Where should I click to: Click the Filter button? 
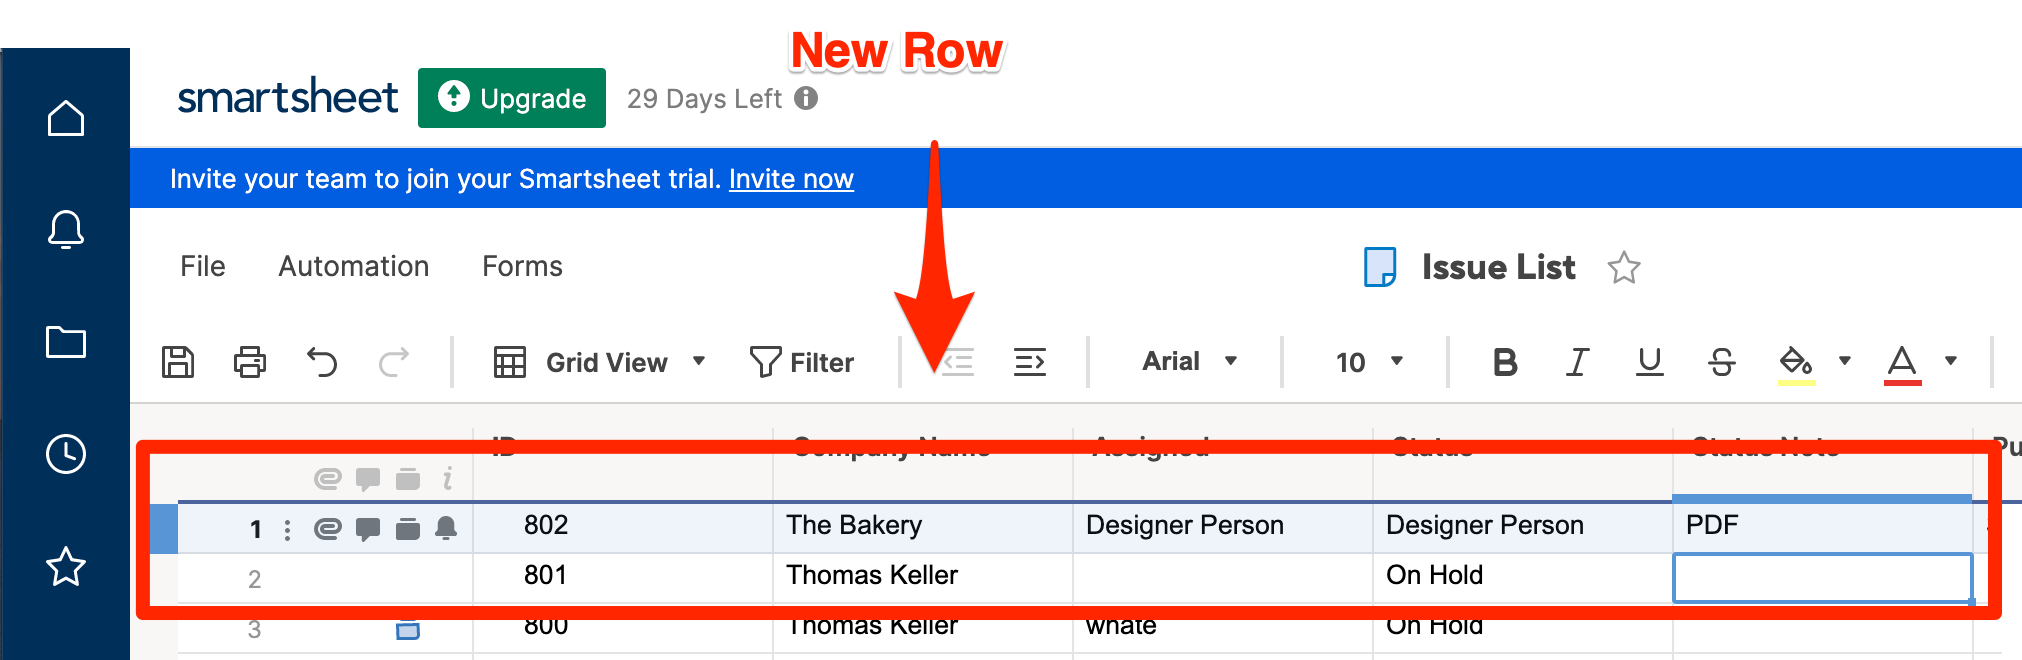(x=802, y=362)
